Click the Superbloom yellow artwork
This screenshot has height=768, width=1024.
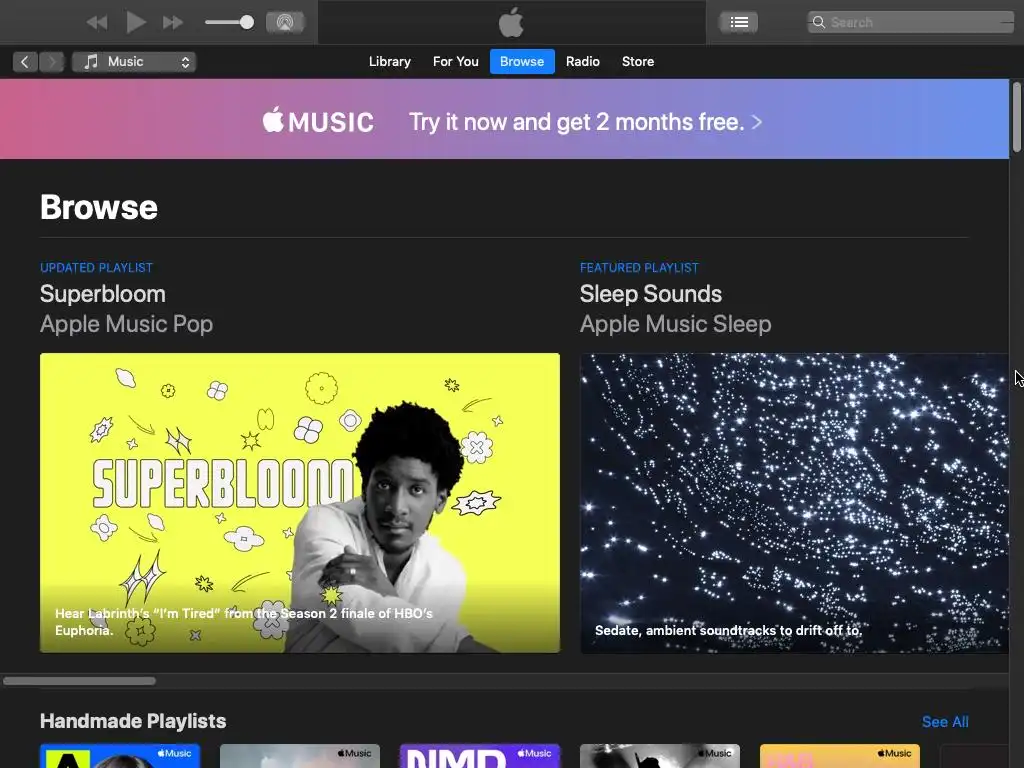(300, 503)
